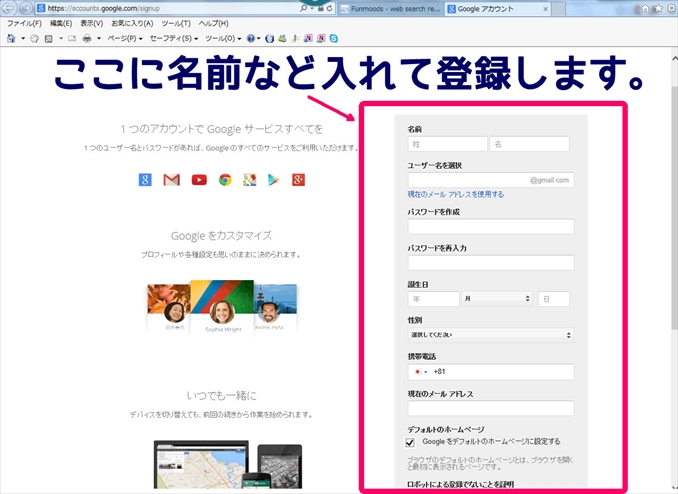678x494 pixels.
Task: Click the Skype icon in command bar
Action: [333, 38]
